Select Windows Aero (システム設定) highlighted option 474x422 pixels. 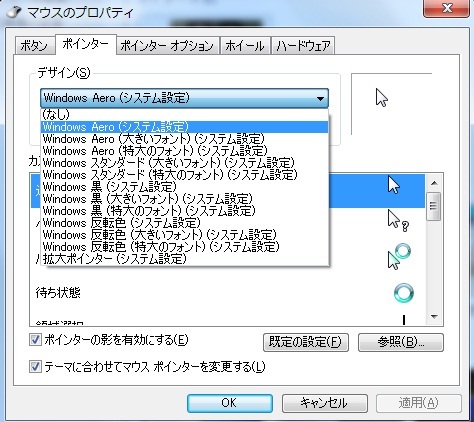[x=184, y=127]
